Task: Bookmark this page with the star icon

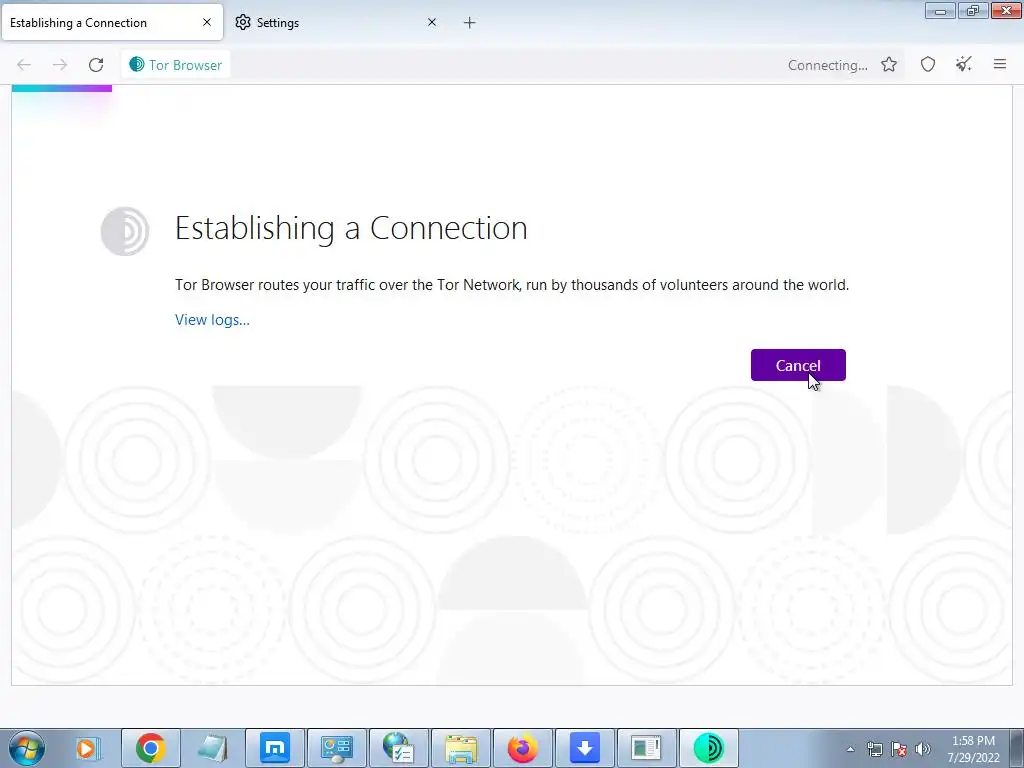Action: click(889, 64)
